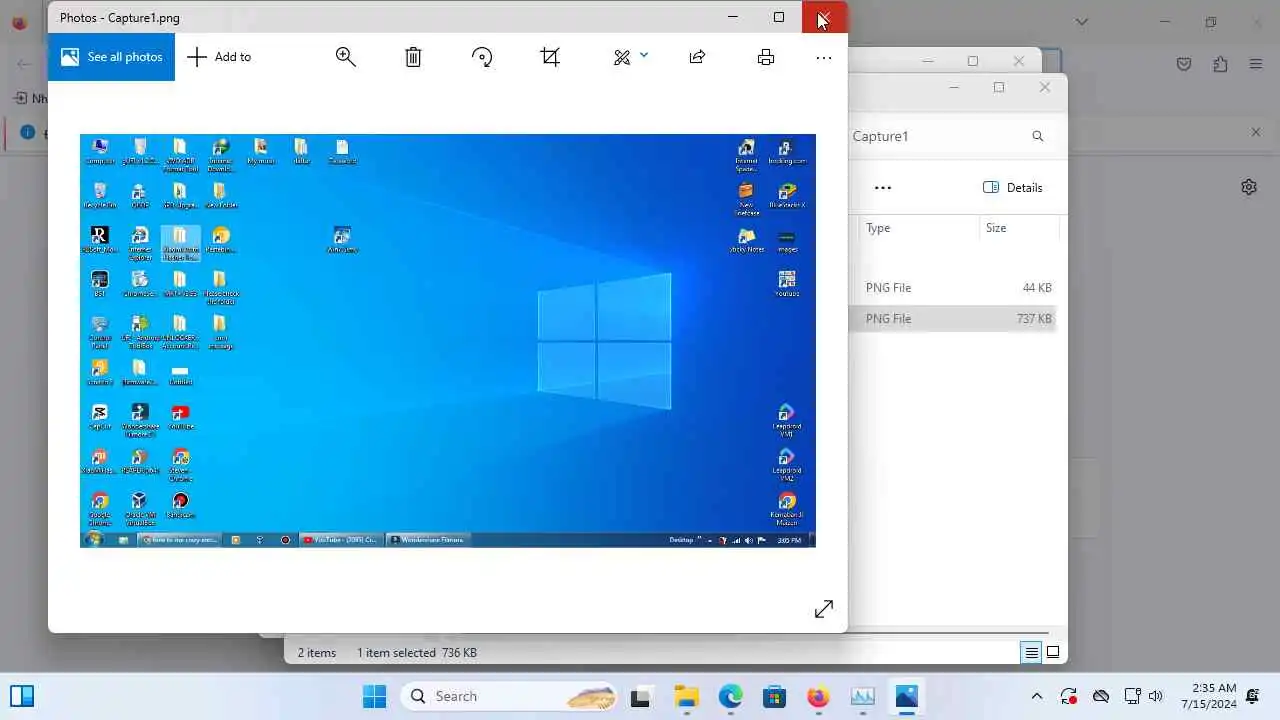The image size is (1280, 720).
Task: Open Microsoft Store from the taskbar
Action: coord(774,696)
